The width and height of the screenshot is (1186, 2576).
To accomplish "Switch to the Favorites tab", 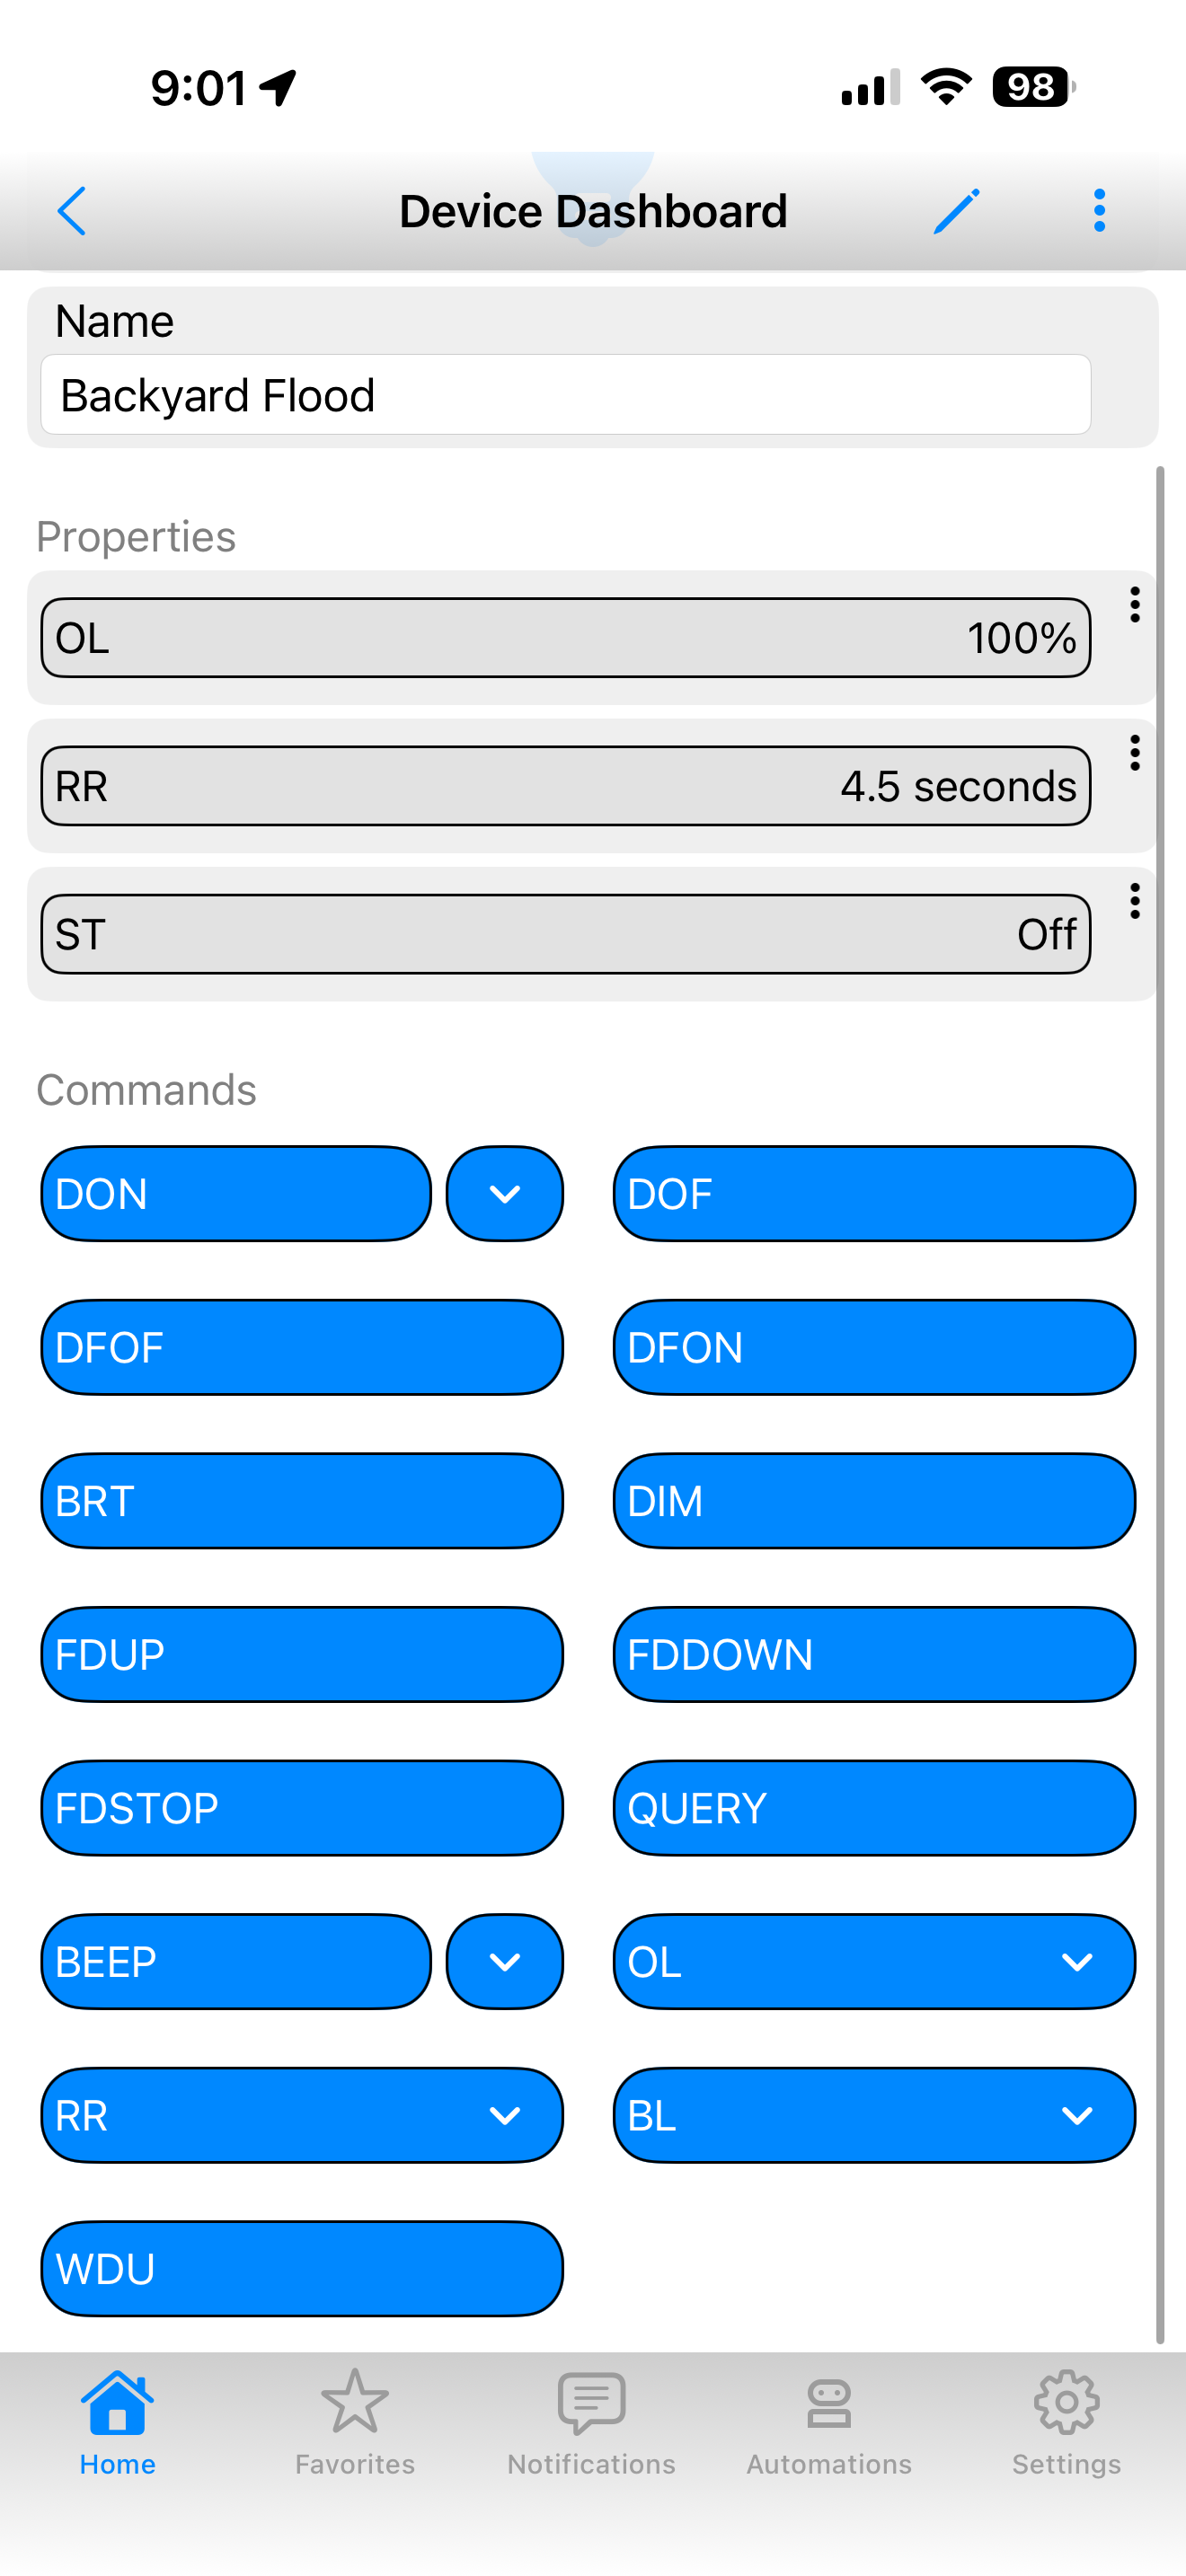I will point(354,2418).
